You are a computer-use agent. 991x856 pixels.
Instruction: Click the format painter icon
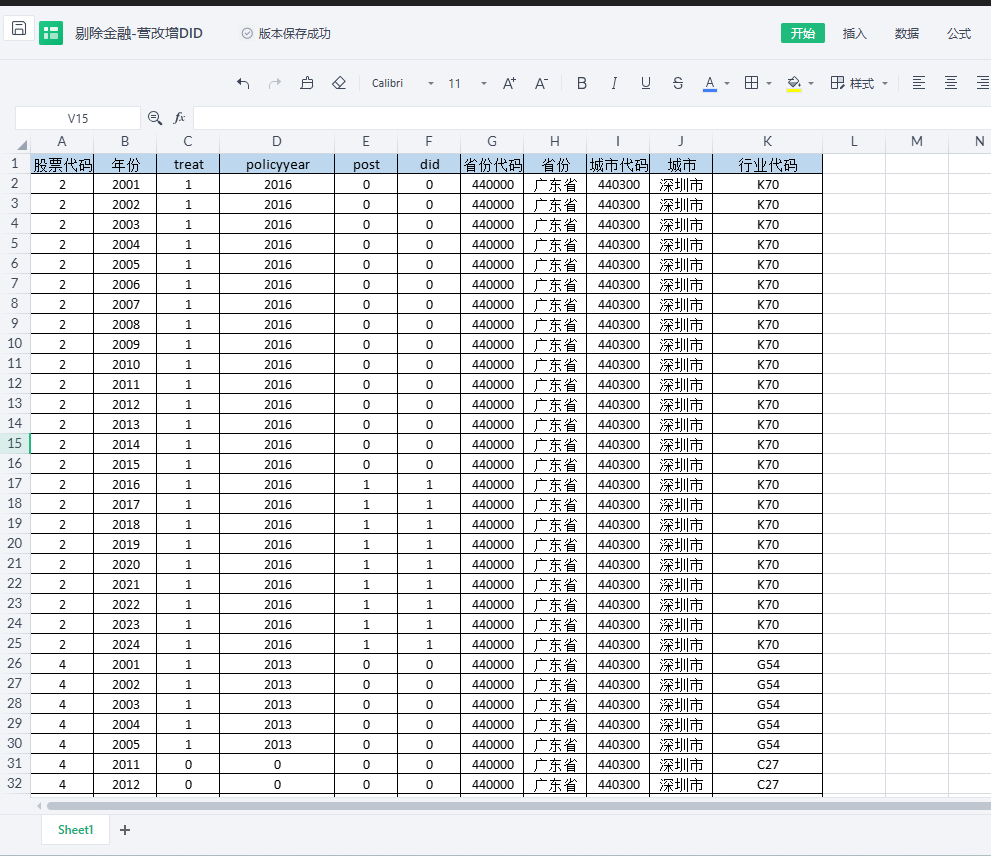(x=307, y=84)
